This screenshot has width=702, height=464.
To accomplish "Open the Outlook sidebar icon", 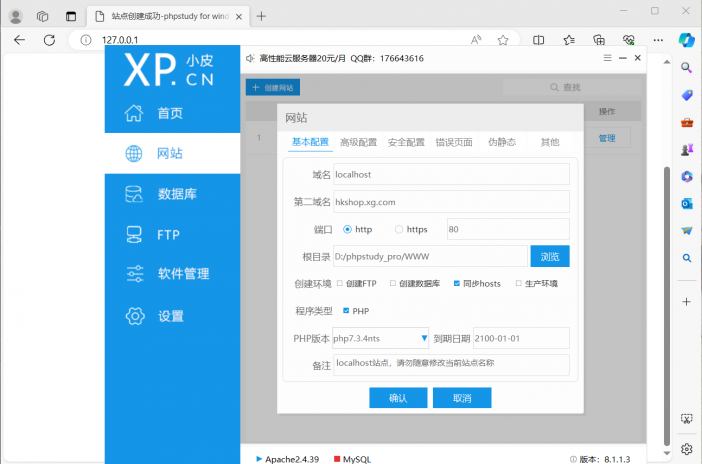I will (686, 204).
